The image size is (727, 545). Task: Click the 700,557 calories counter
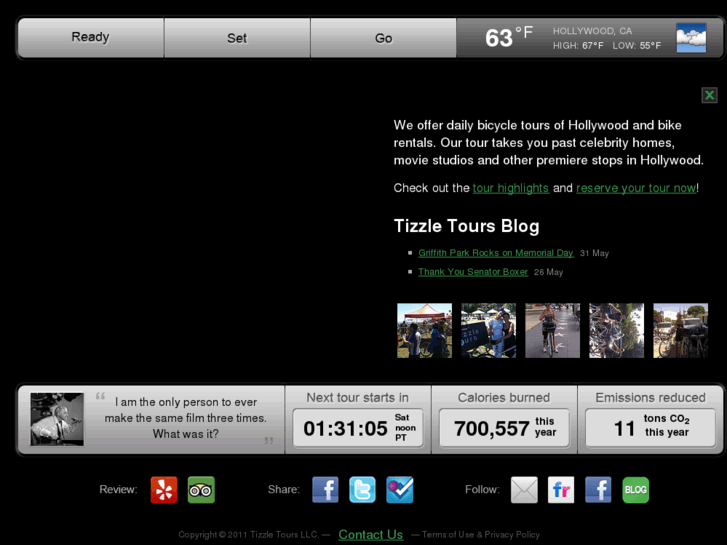tap(504, 428)
